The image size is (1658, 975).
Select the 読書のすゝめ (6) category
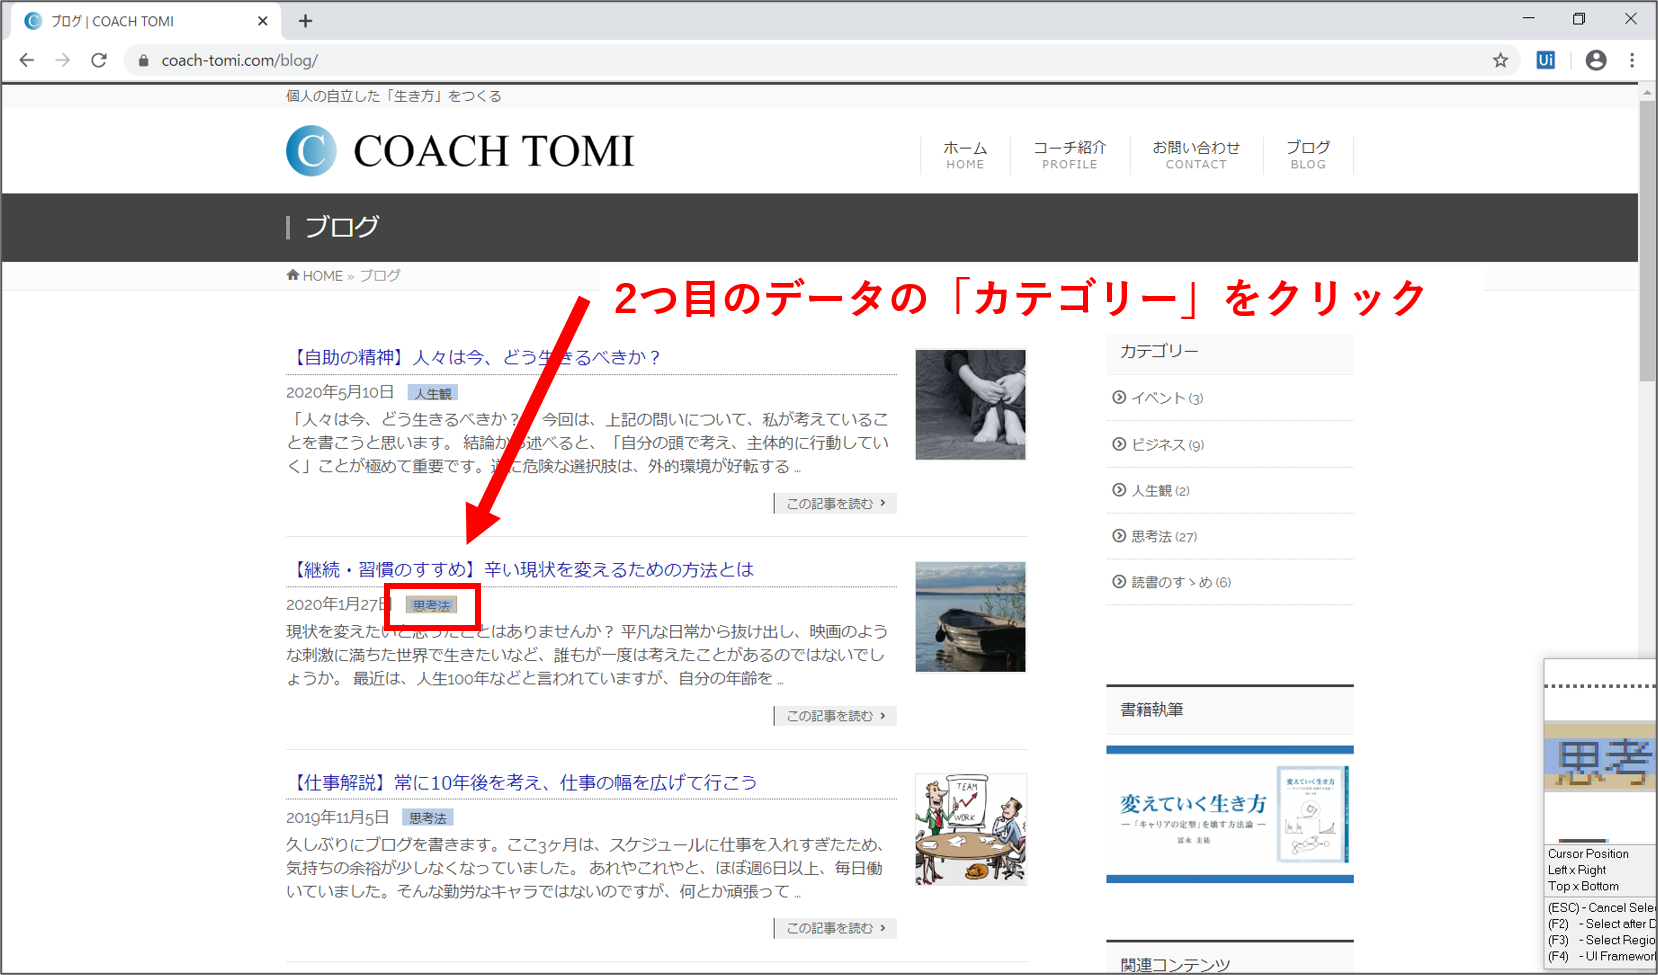click(x=1180, y=582)
